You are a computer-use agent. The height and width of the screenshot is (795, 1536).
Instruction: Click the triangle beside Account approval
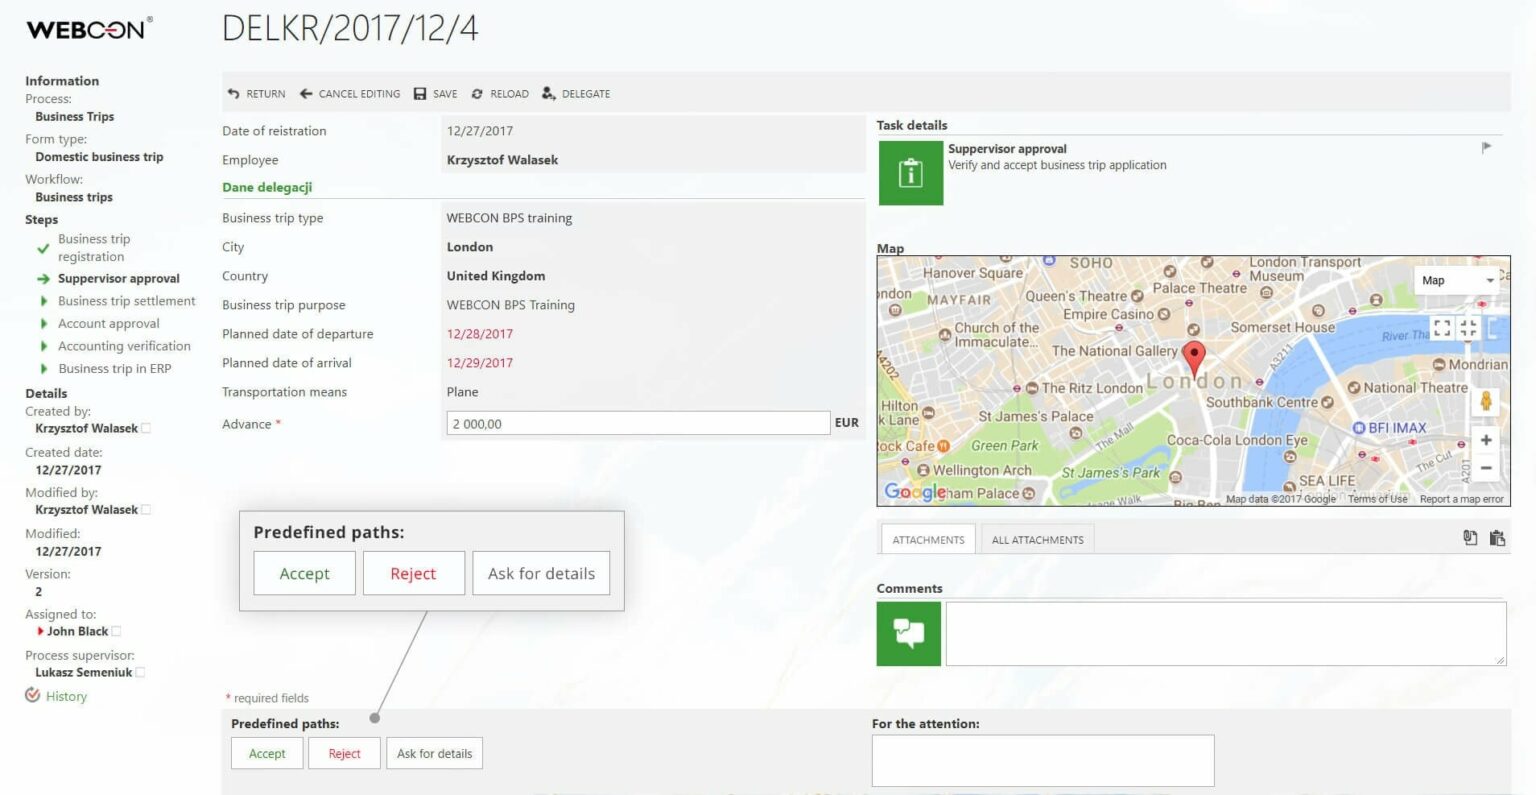tap(43, 324)
